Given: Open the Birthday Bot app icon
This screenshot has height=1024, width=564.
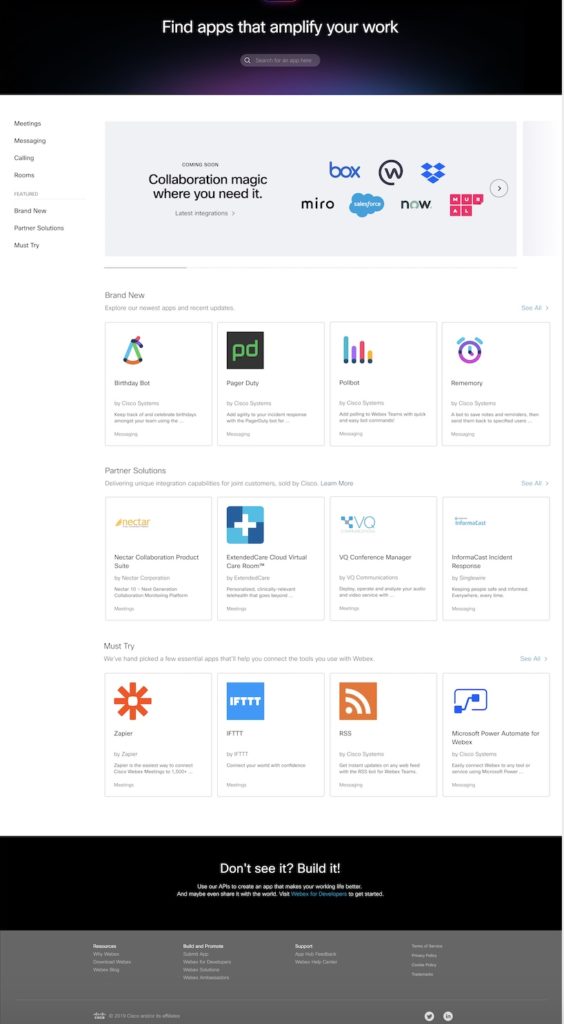Looking at the screenshot, I should coord(133,350).
